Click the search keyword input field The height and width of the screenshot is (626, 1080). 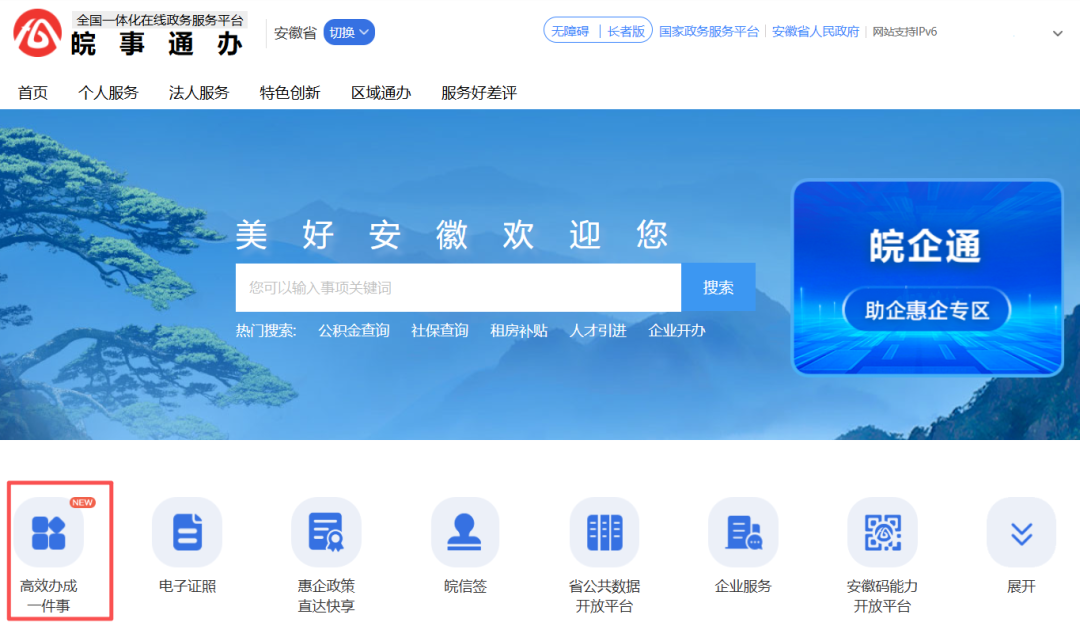[458, 288]
